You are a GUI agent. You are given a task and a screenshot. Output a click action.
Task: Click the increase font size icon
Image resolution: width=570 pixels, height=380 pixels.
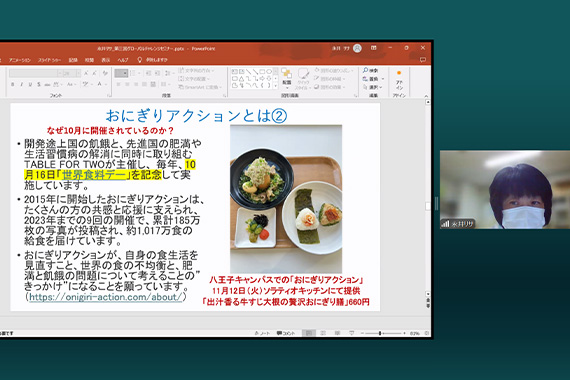pyautogui.click(x=86, y=73)
